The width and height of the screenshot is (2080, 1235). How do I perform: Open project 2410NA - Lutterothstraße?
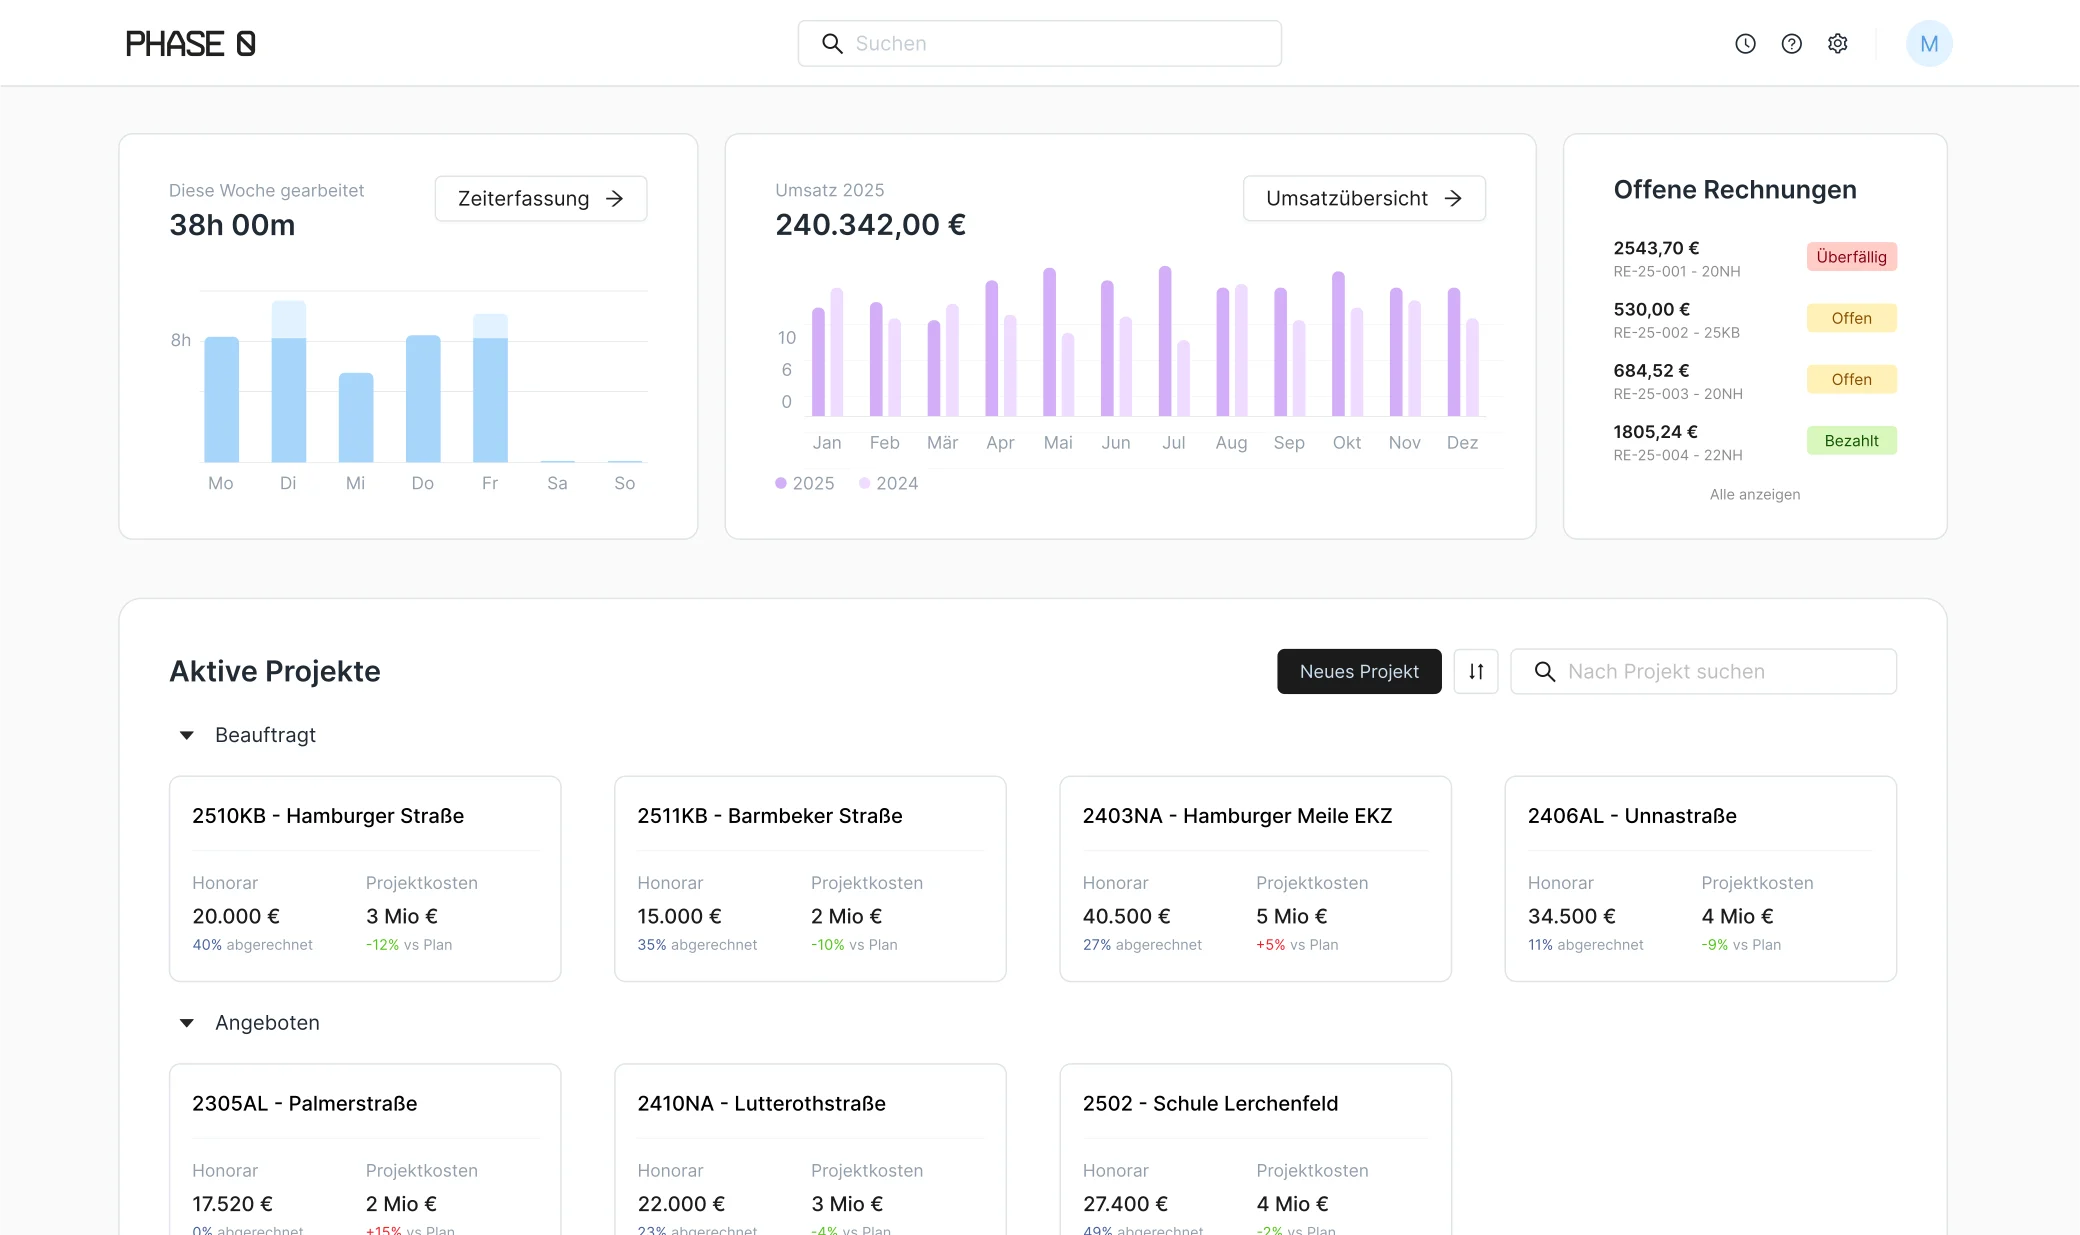pyautogui.click(x=810, y=1150)
